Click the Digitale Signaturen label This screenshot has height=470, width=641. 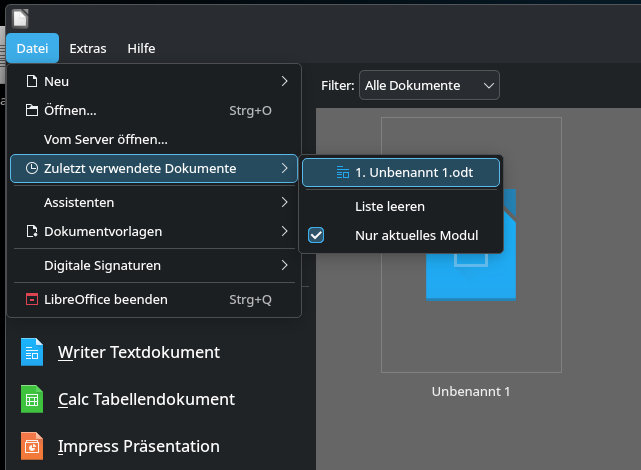tap(102, 266)
